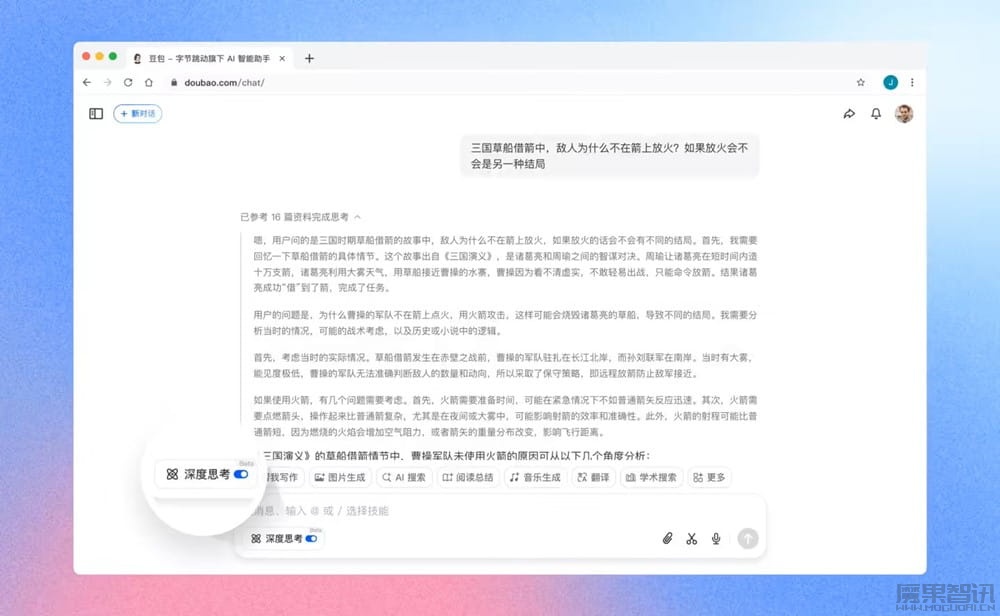Screen dimensions: 1000x616
Task: Select the 图片生成 skill chip
Action: point(341,477)
